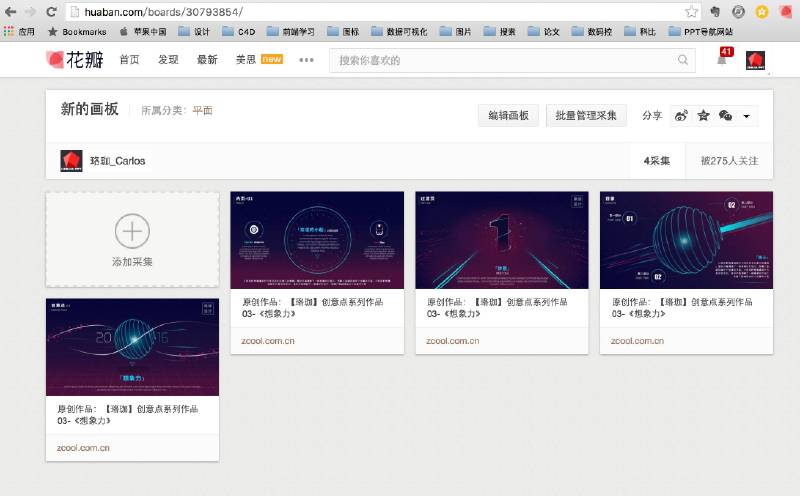Share to QQ Zone star icon
800x496 pixels.
click(704, 116)
